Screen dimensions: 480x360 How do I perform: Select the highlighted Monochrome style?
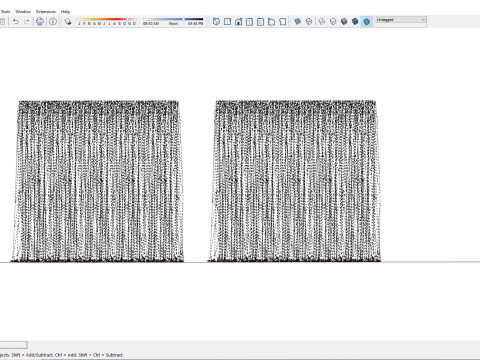366,22
